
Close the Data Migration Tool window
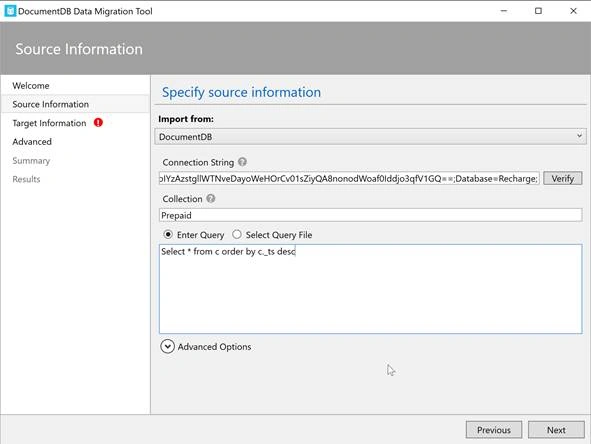[573, 11]
